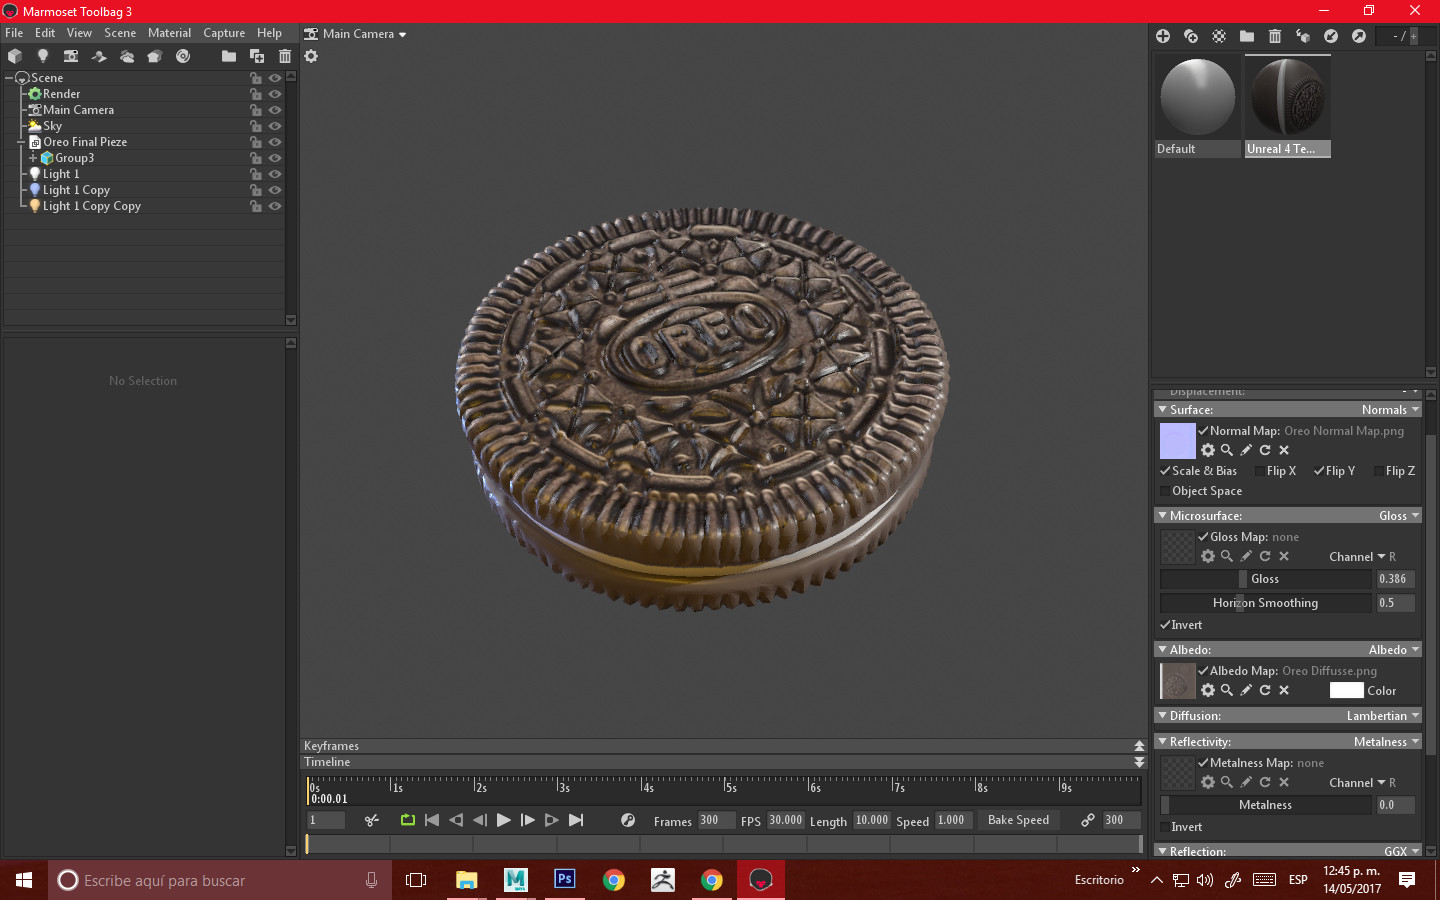The height and width of the screenshot is (900, 1440).
Task: Jump to the last frame of the timeline
Action: (576, 820)
